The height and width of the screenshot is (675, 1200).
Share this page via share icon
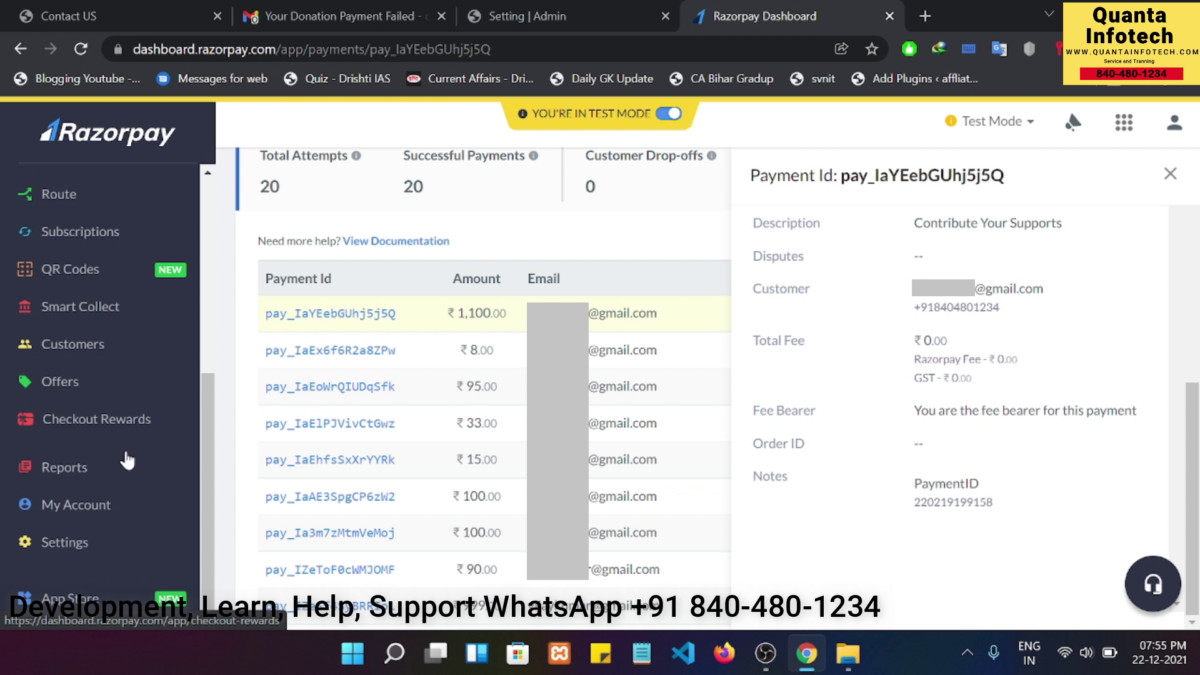pyautogui.click(x=842, y=49)
